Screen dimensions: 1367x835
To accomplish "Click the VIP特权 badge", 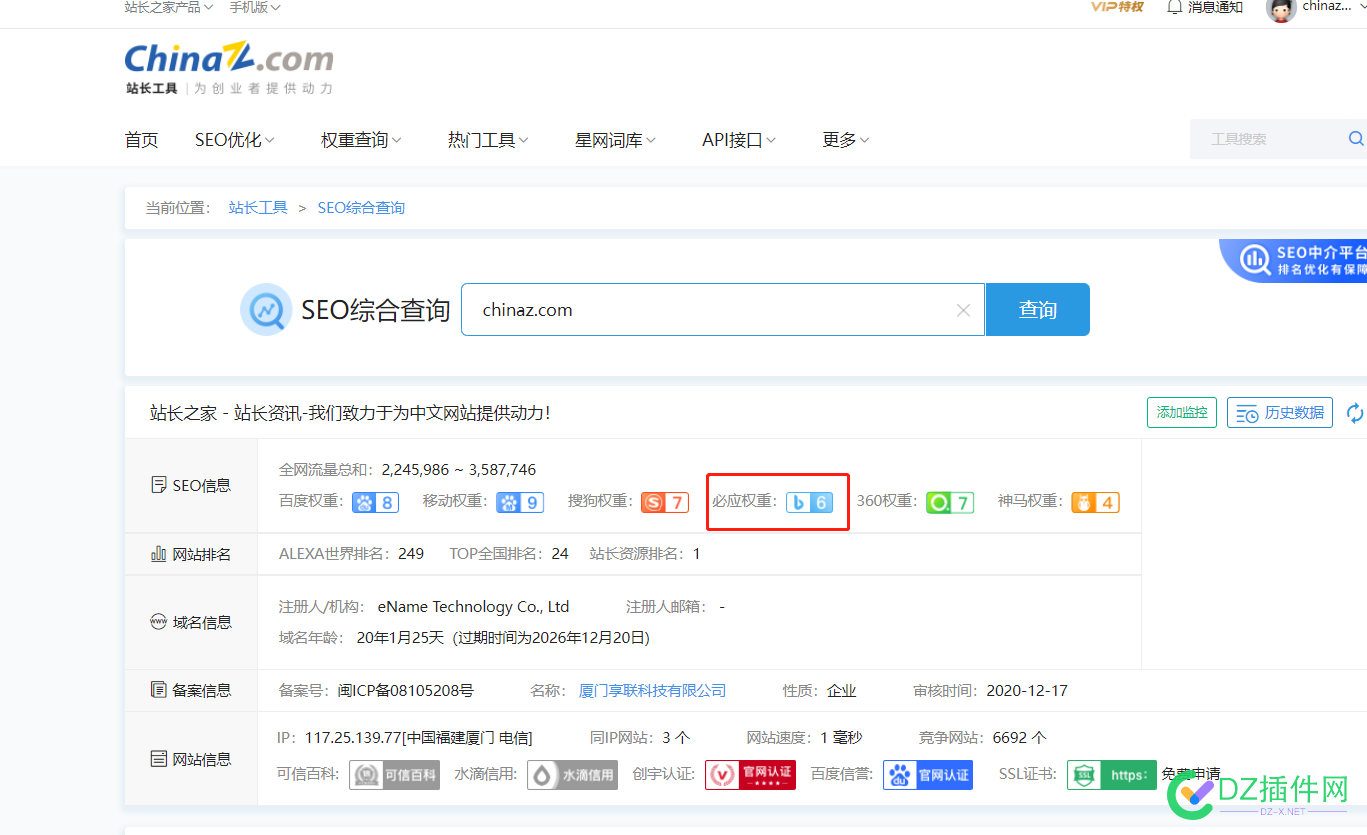I will 1116,7.
